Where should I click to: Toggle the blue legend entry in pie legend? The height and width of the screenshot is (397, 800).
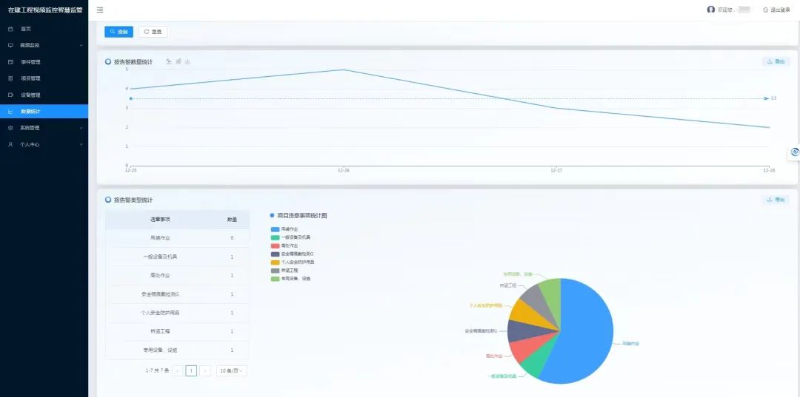(x=275, y=230)
